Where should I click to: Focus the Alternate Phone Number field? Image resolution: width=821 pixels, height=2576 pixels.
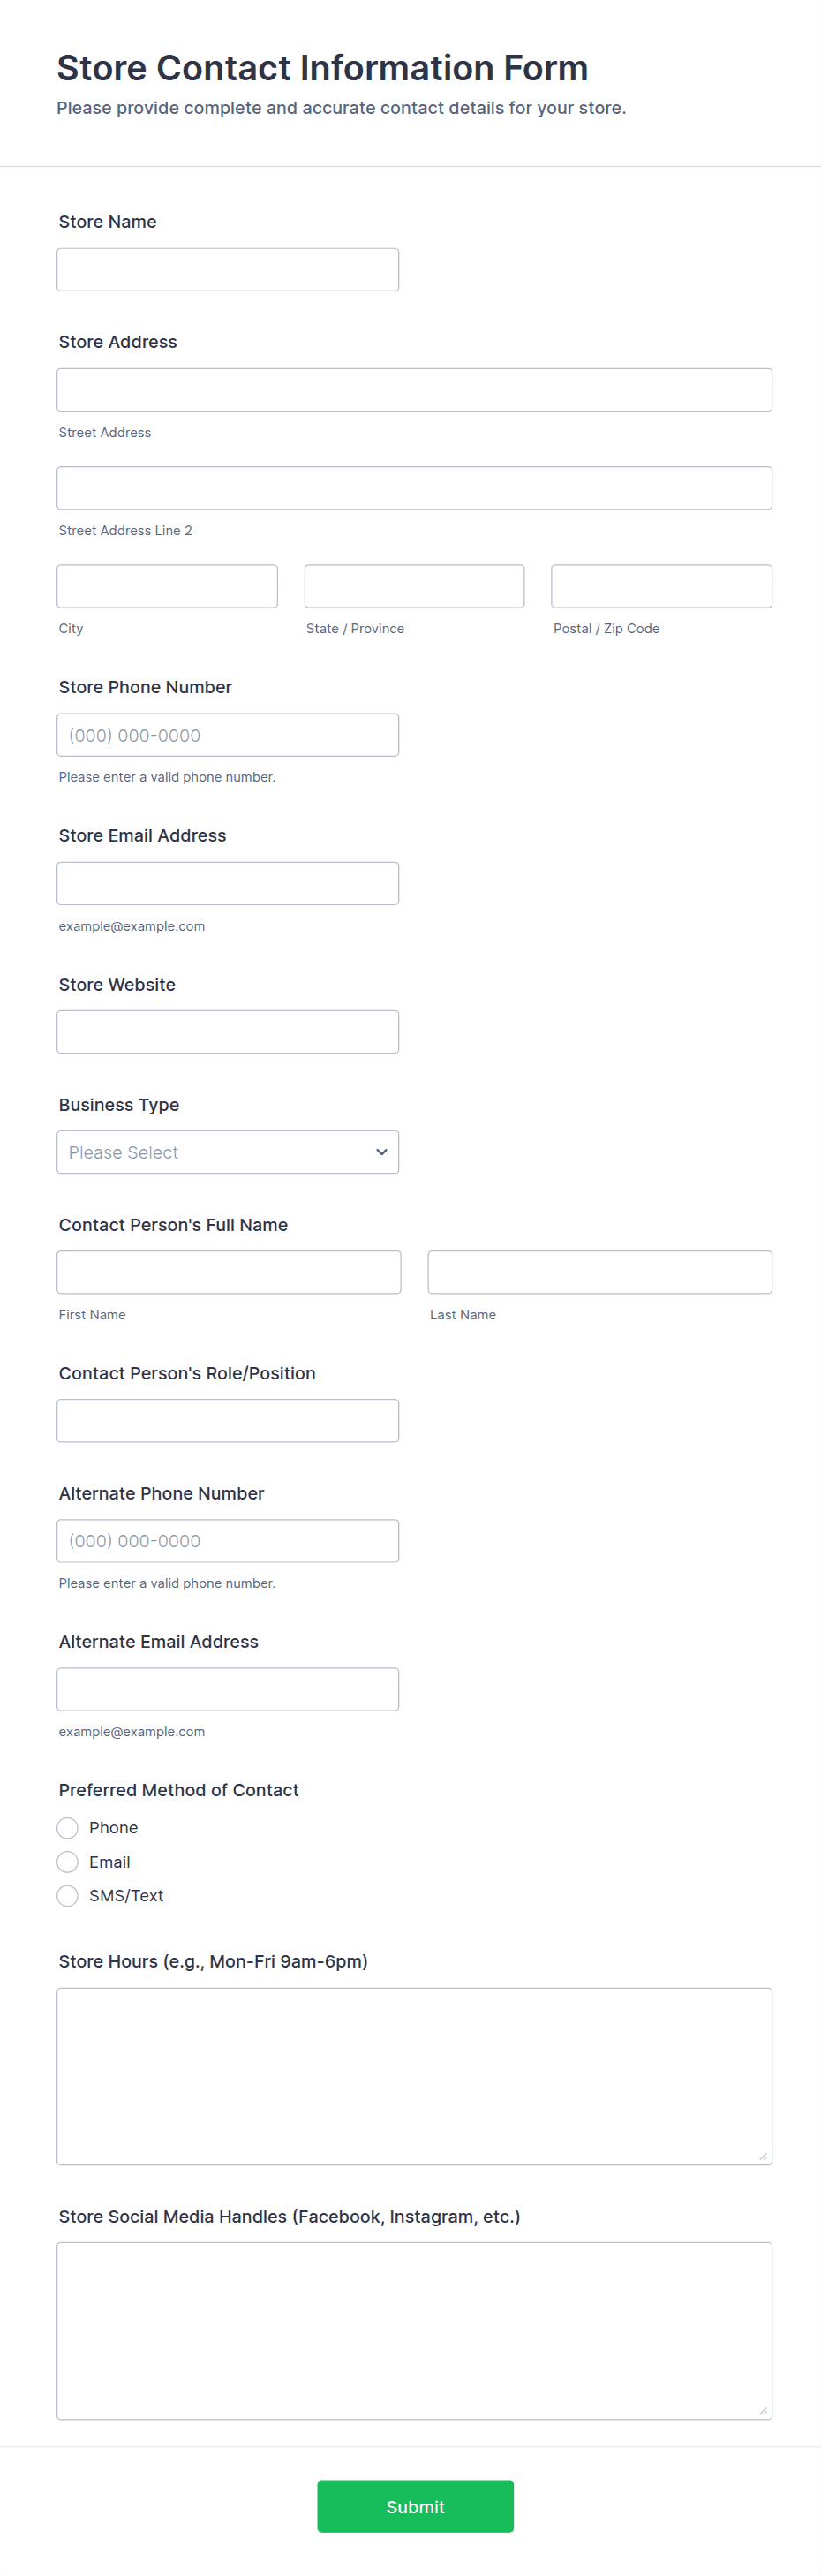coord(227,1541)
